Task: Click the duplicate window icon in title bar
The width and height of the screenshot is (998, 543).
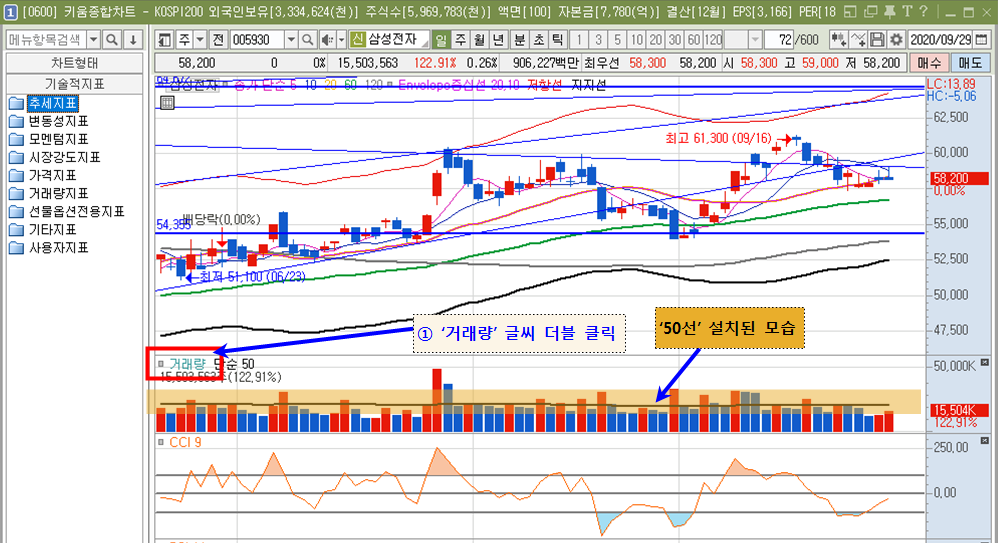Action: (870, 11)
